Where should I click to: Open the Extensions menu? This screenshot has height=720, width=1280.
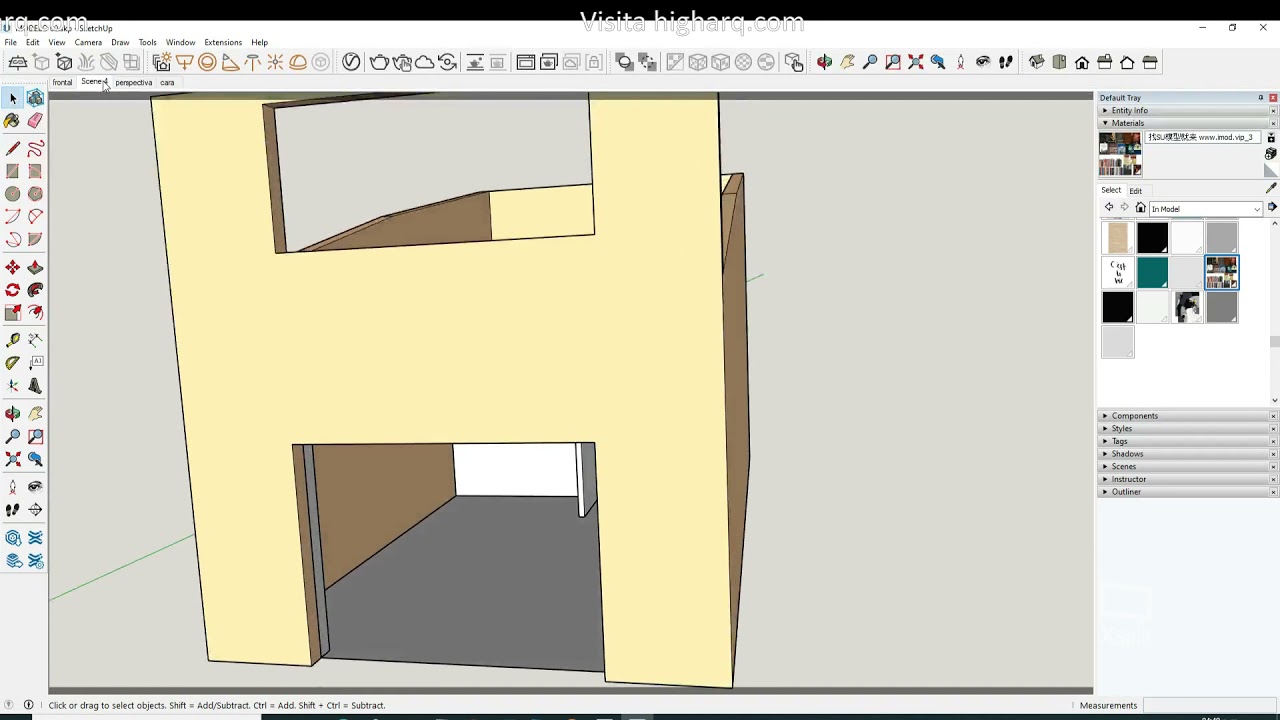click(x=223, y=42)
